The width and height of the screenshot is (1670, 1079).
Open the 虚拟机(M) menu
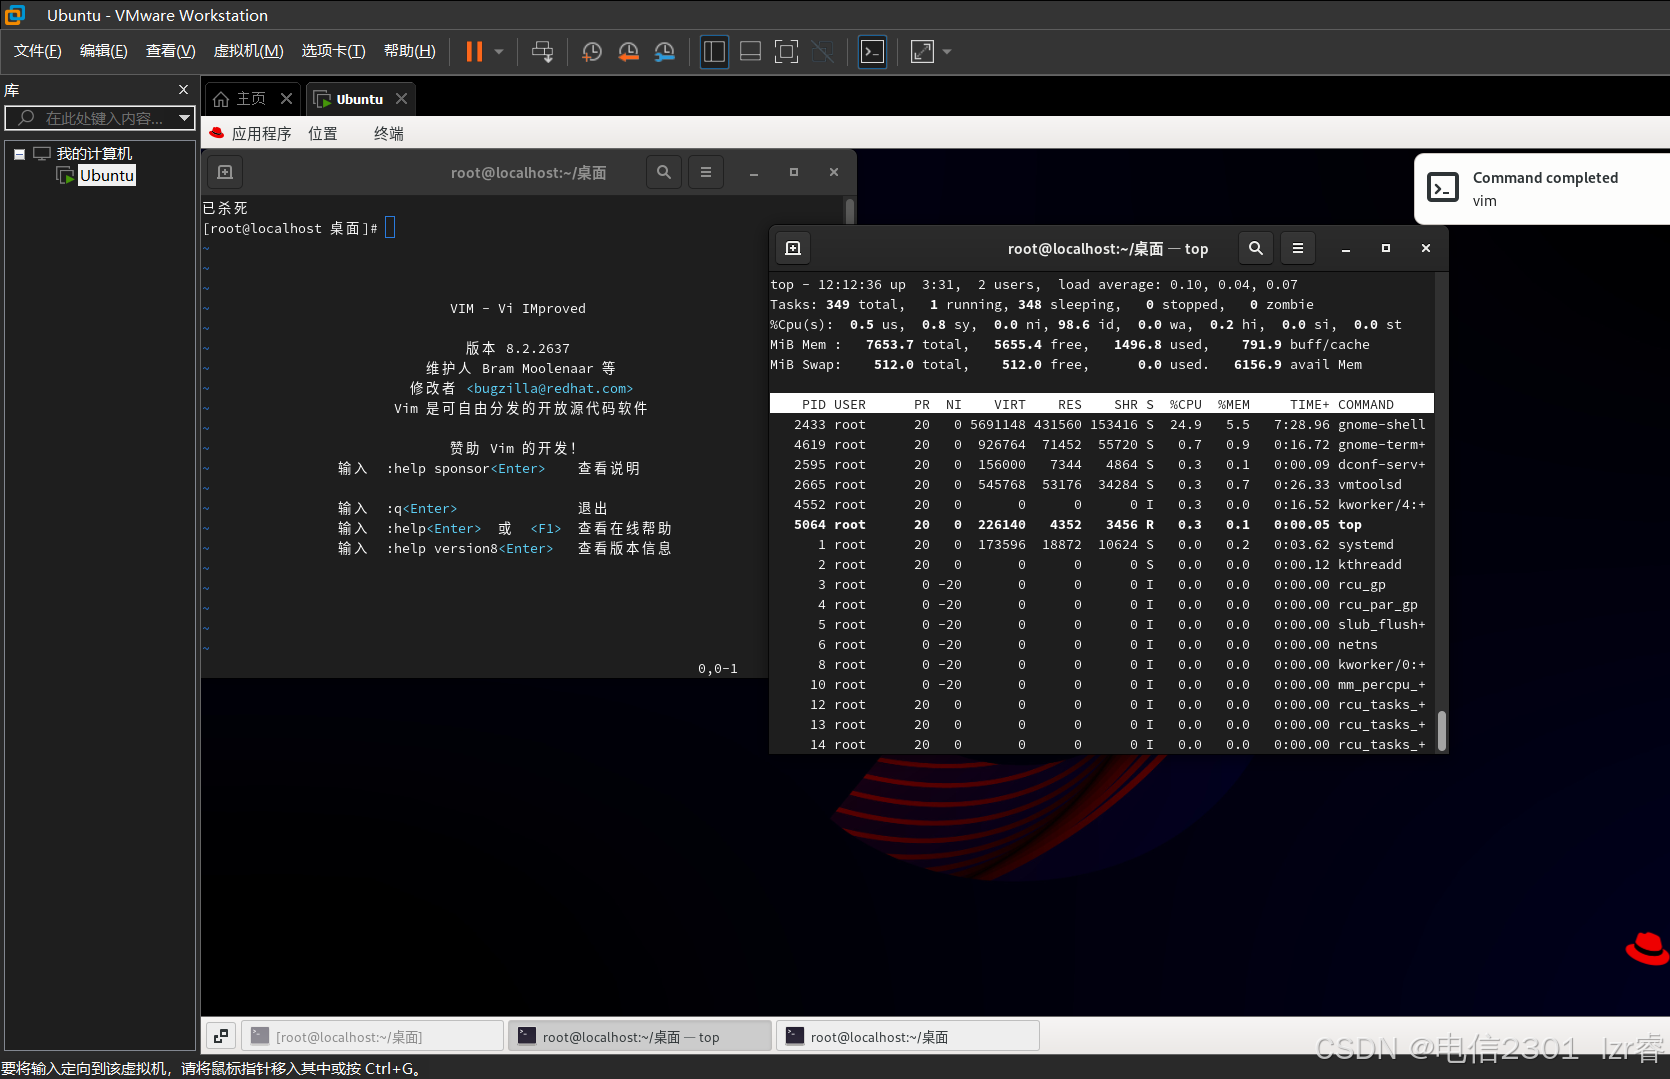[x=249, y=51]
